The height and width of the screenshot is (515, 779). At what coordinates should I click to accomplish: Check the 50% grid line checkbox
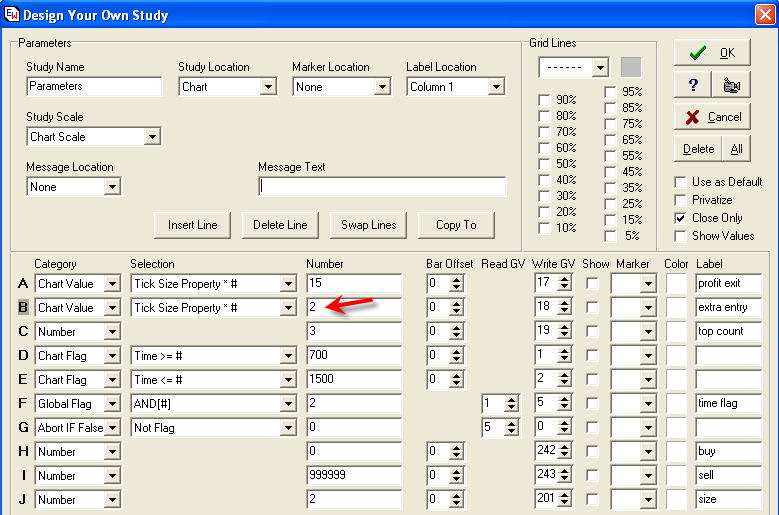click(544, 164)
